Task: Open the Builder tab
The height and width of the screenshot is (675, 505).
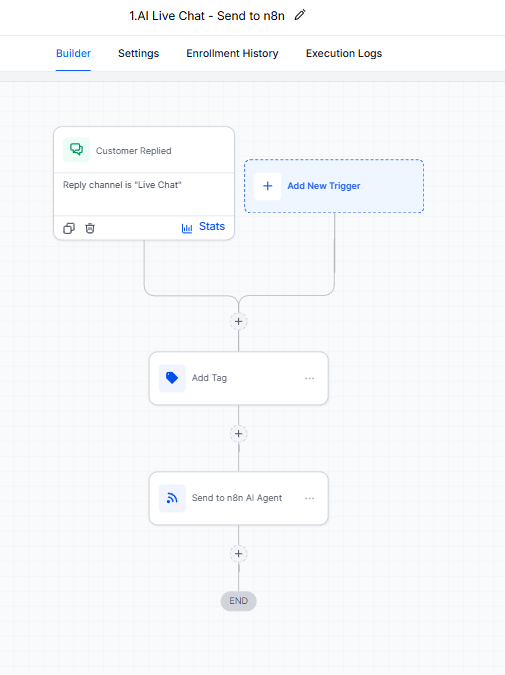Action: pos(74,53)
